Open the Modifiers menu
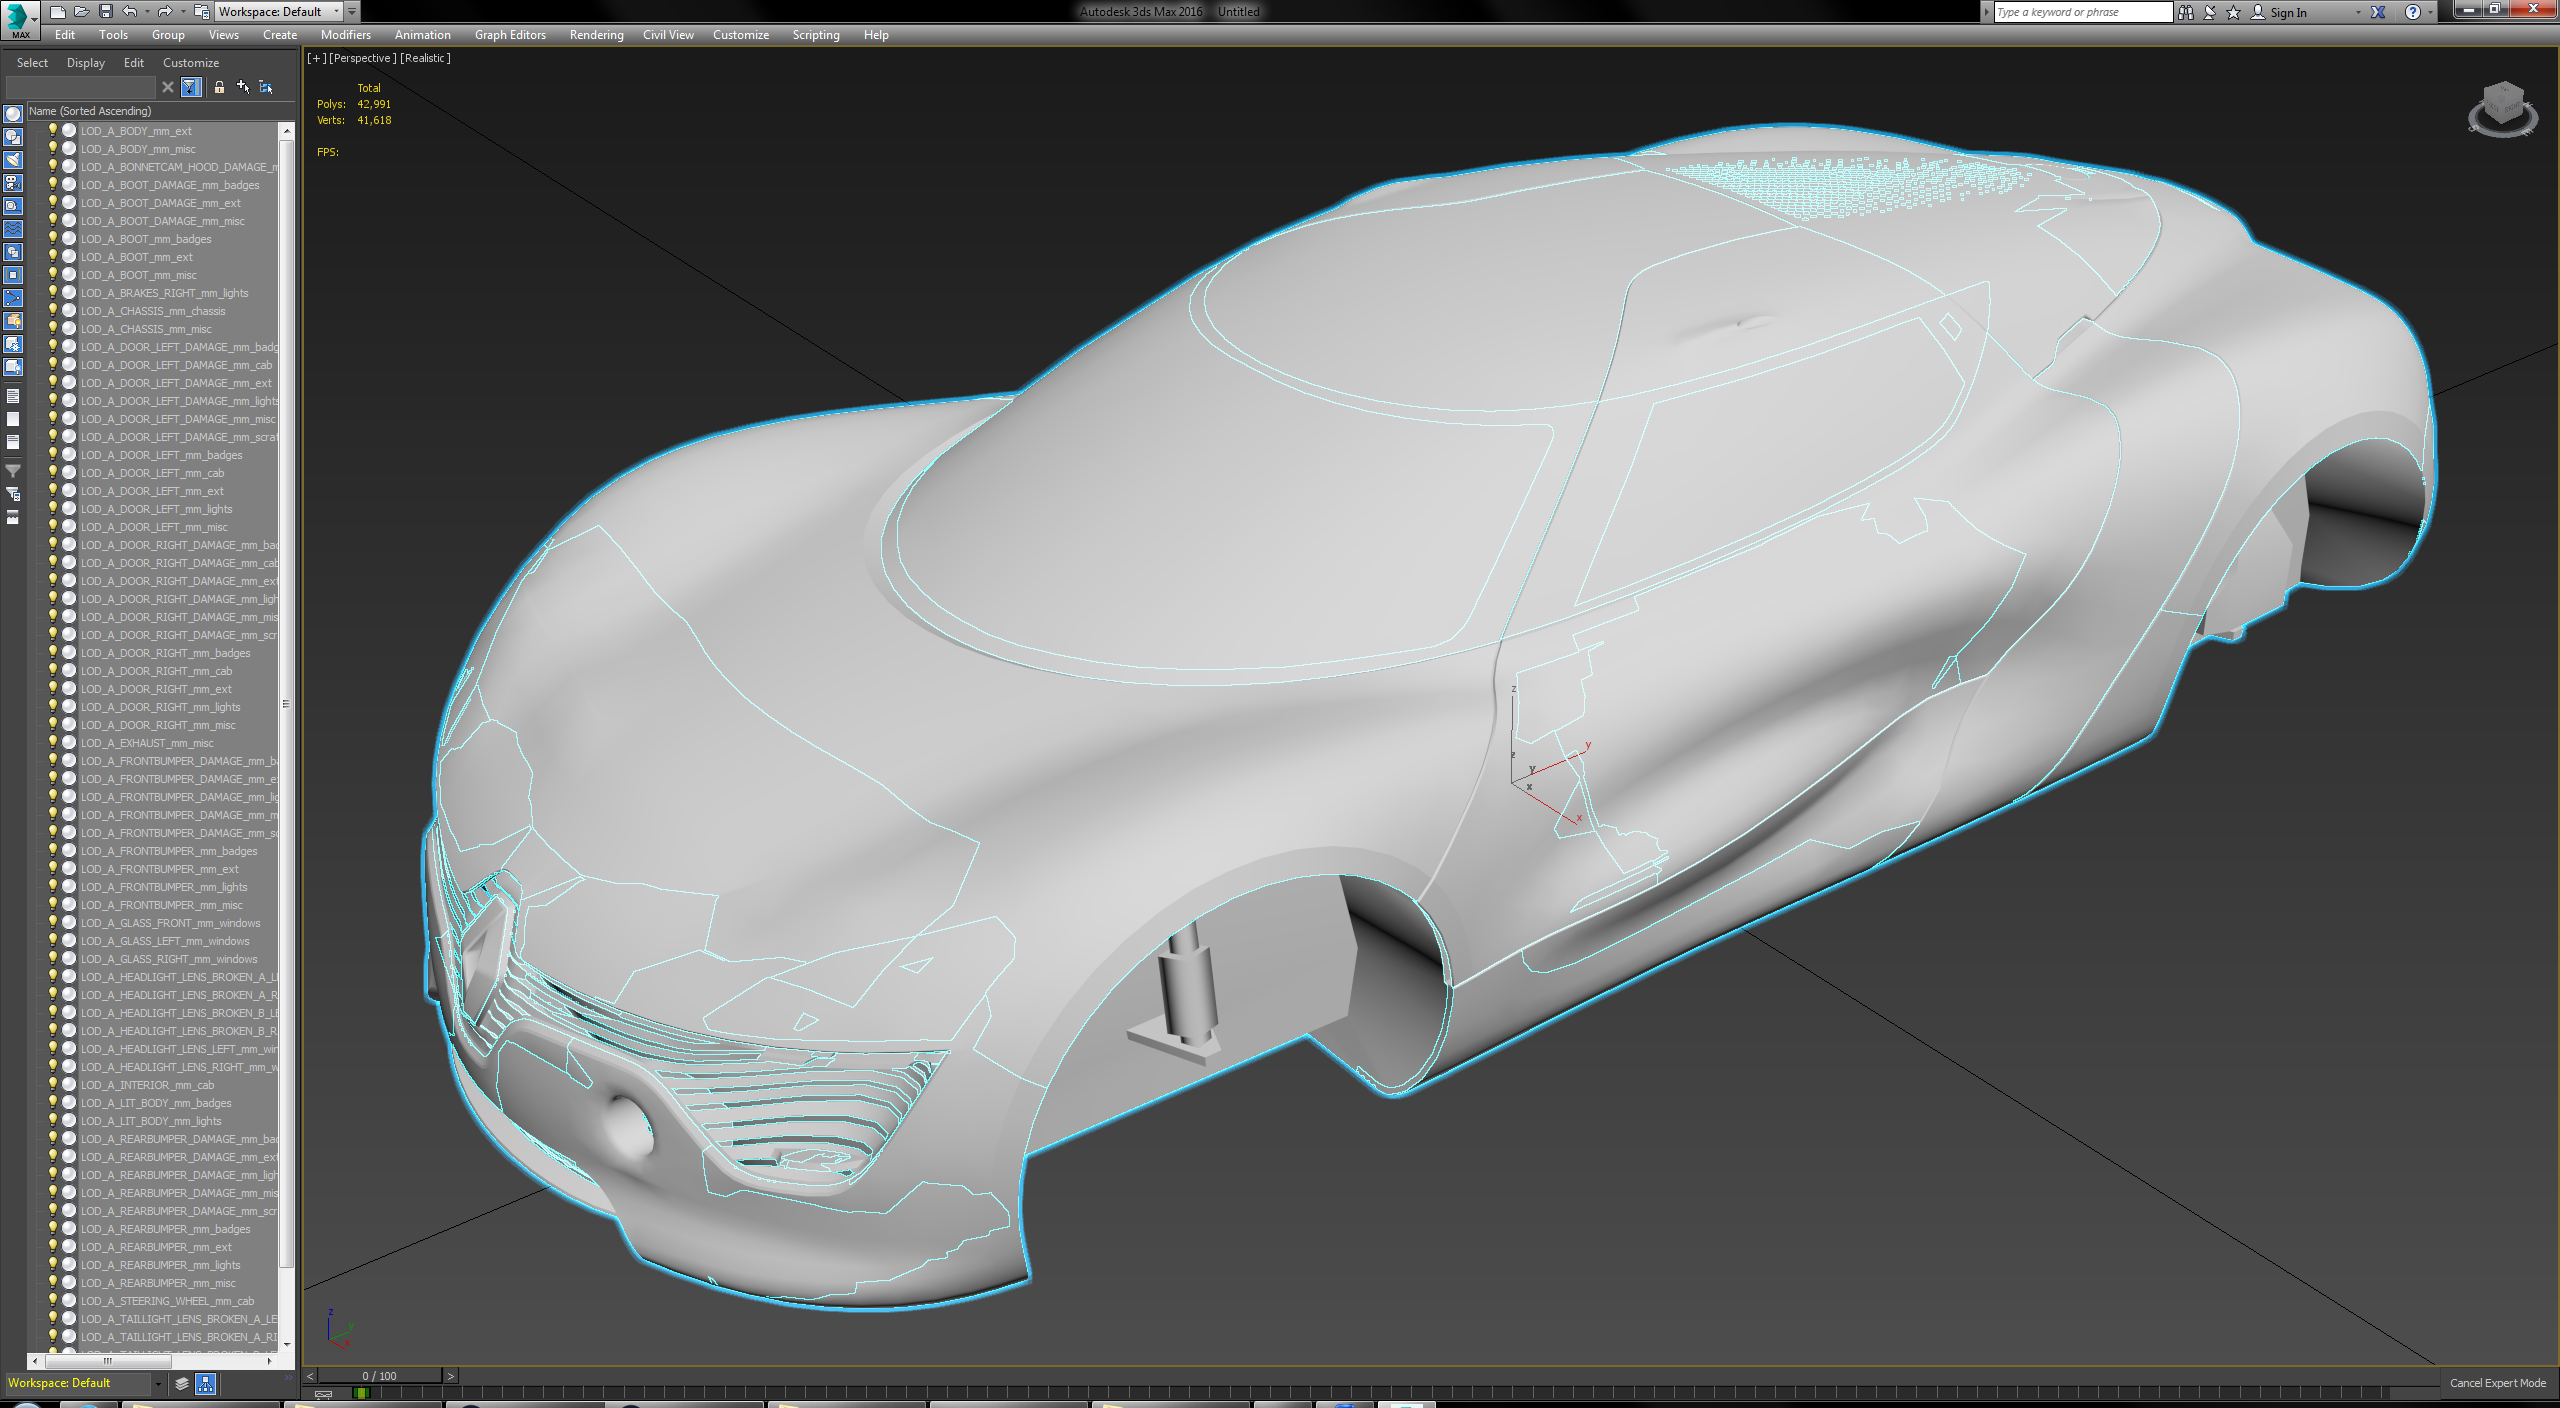 345,35
